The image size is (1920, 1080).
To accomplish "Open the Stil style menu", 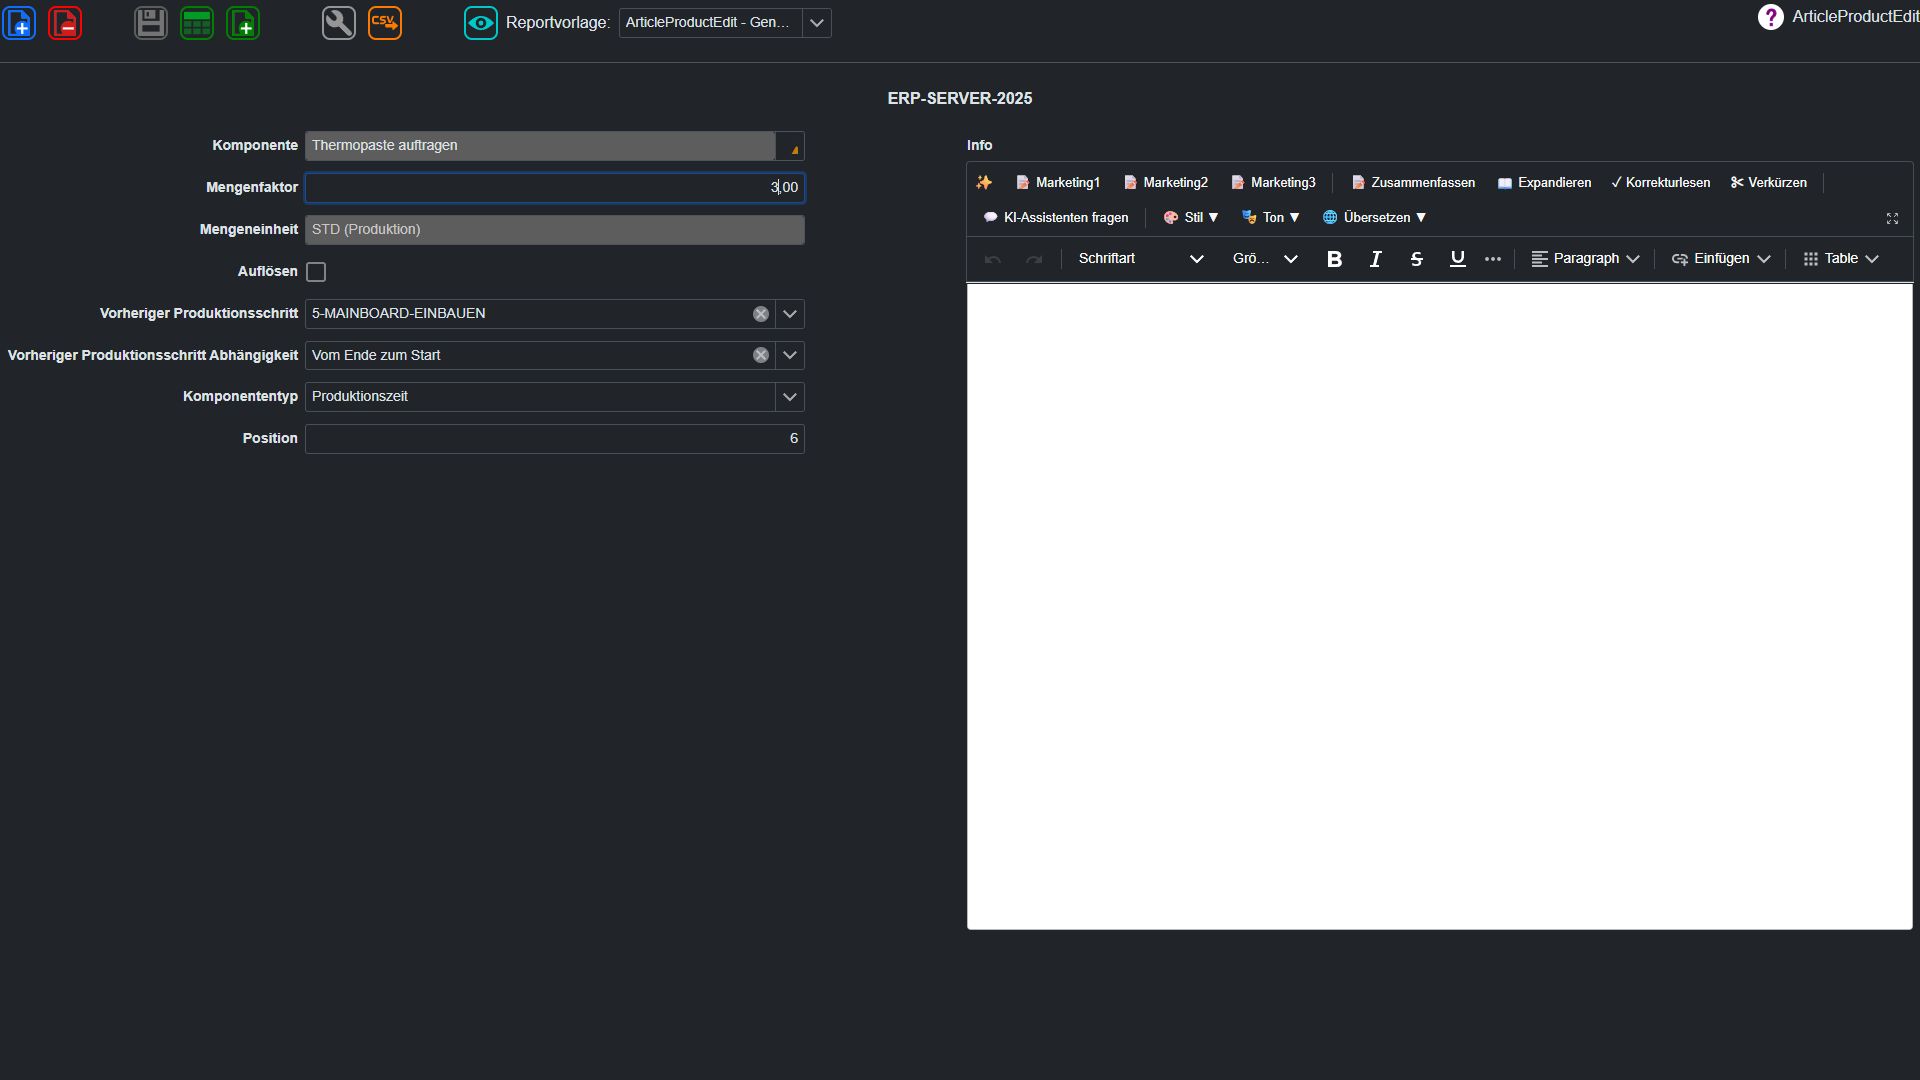I will point(1191,217).
